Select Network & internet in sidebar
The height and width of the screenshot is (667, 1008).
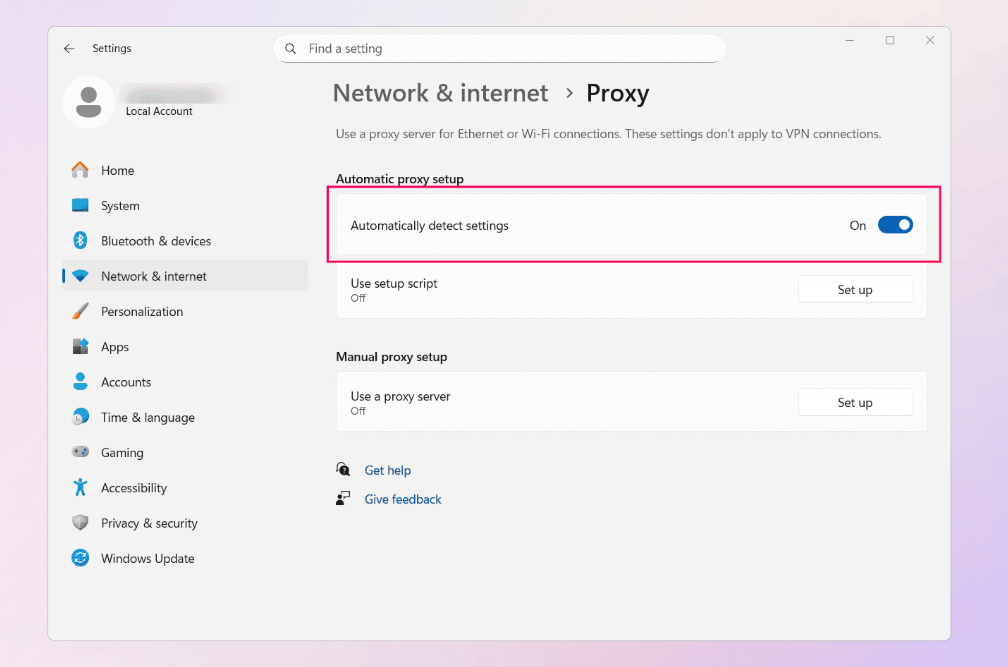tap(153, 277)
